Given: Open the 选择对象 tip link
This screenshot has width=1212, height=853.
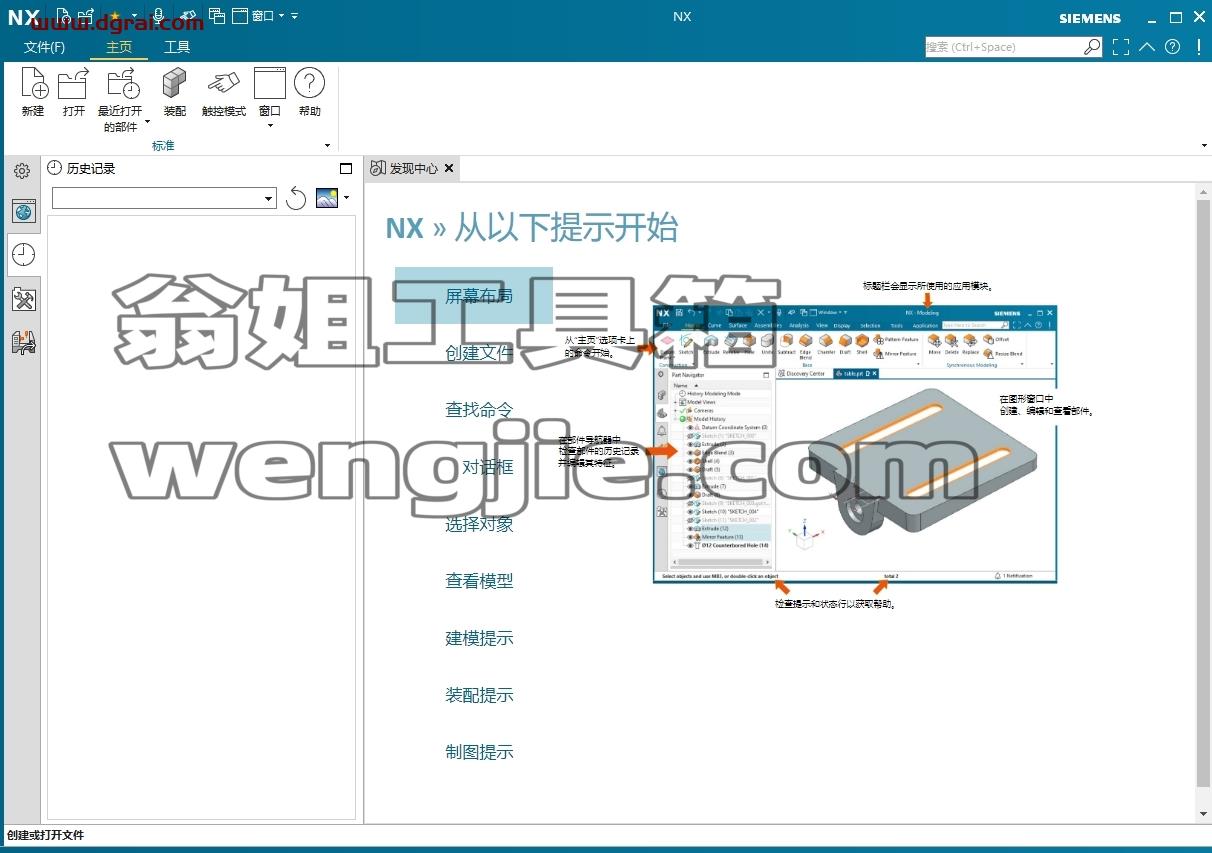Looking at the screenshot, I should point(479,524).
